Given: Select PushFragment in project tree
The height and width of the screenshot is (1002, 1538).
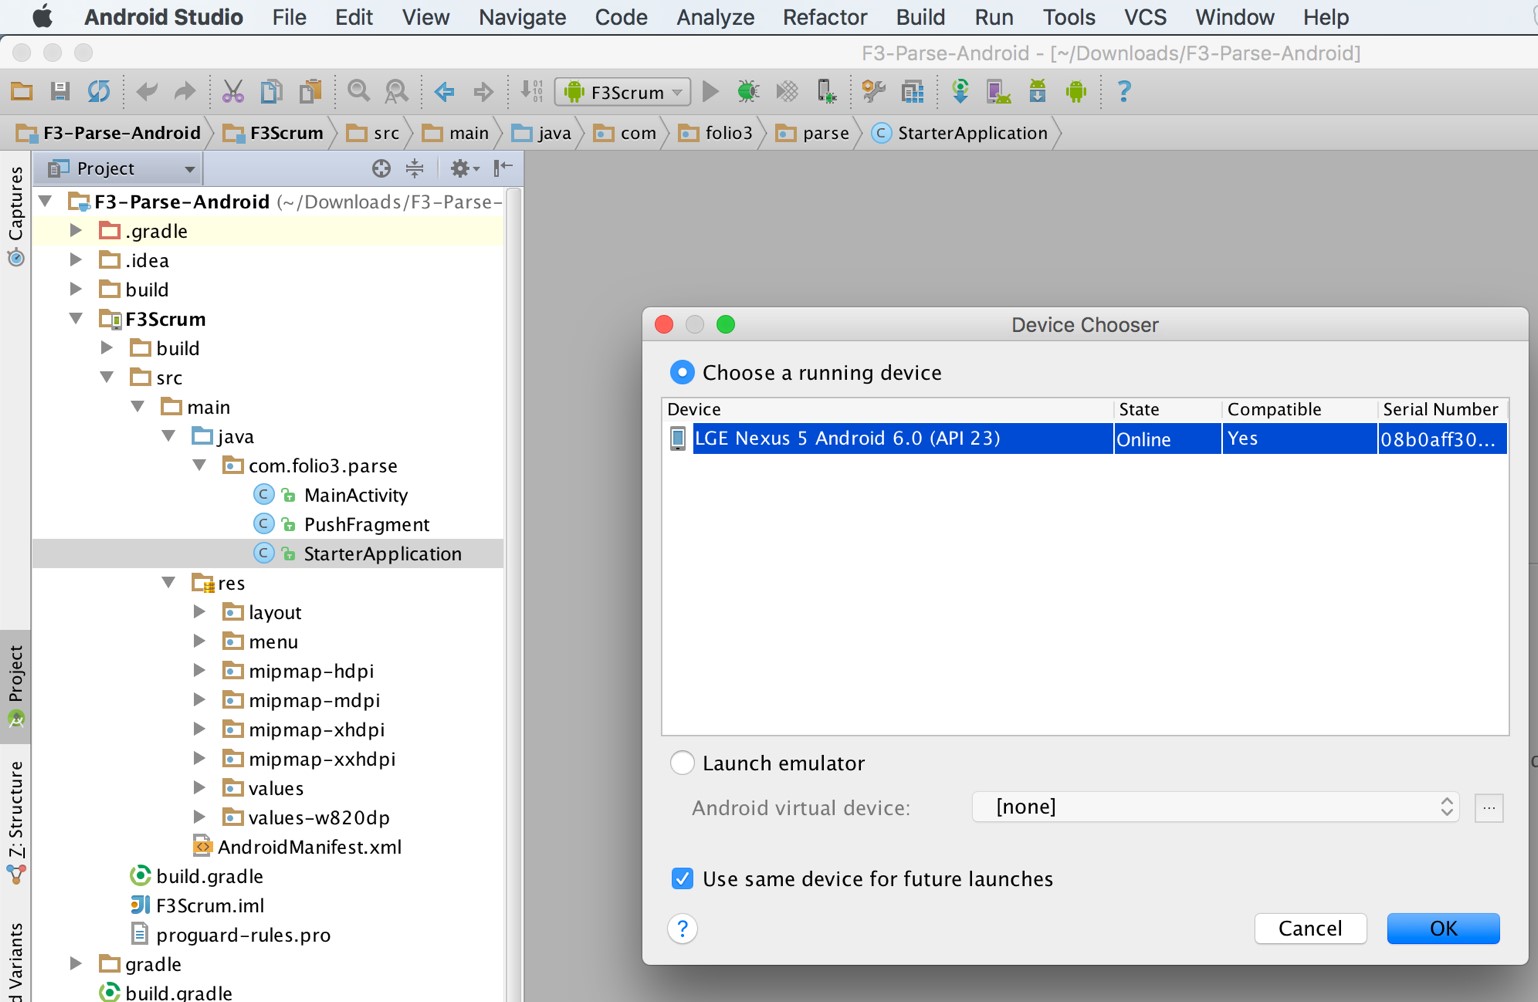Looking at the screenshot, I should [x=366, y=524].
